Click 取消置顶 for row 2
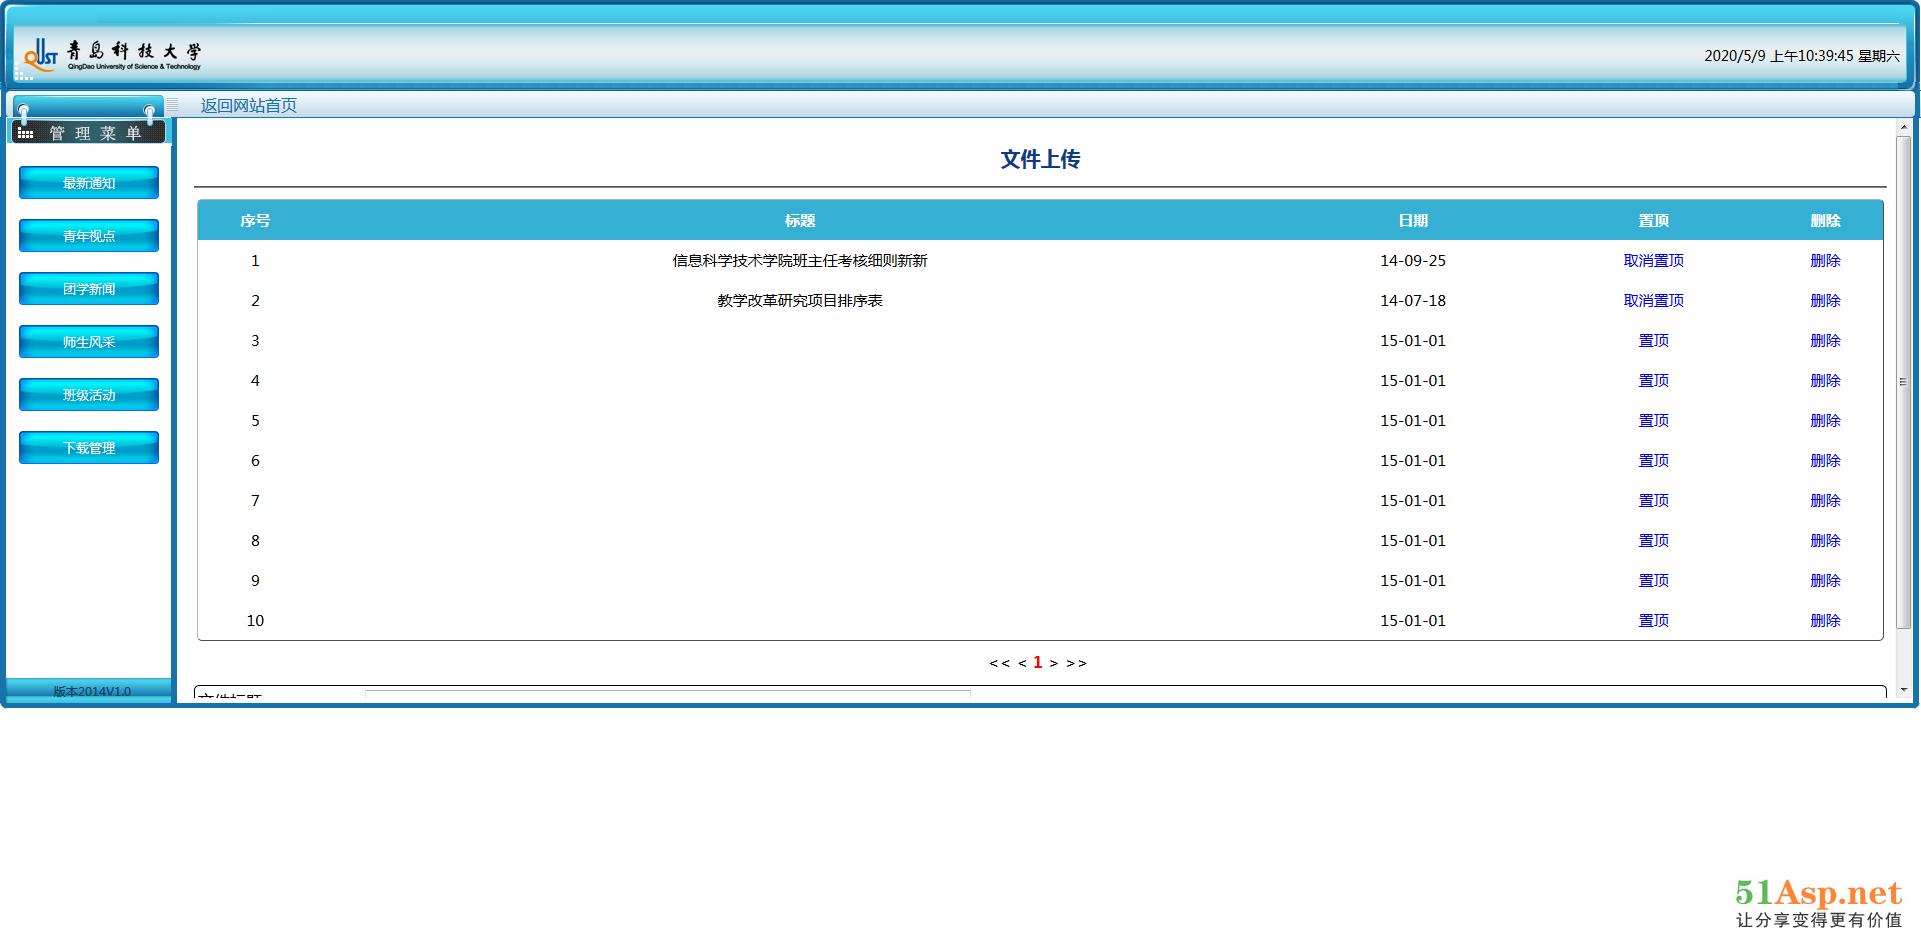This screenshot has height=945, width=1921. pyautogui.click(x=1653, y=300)
